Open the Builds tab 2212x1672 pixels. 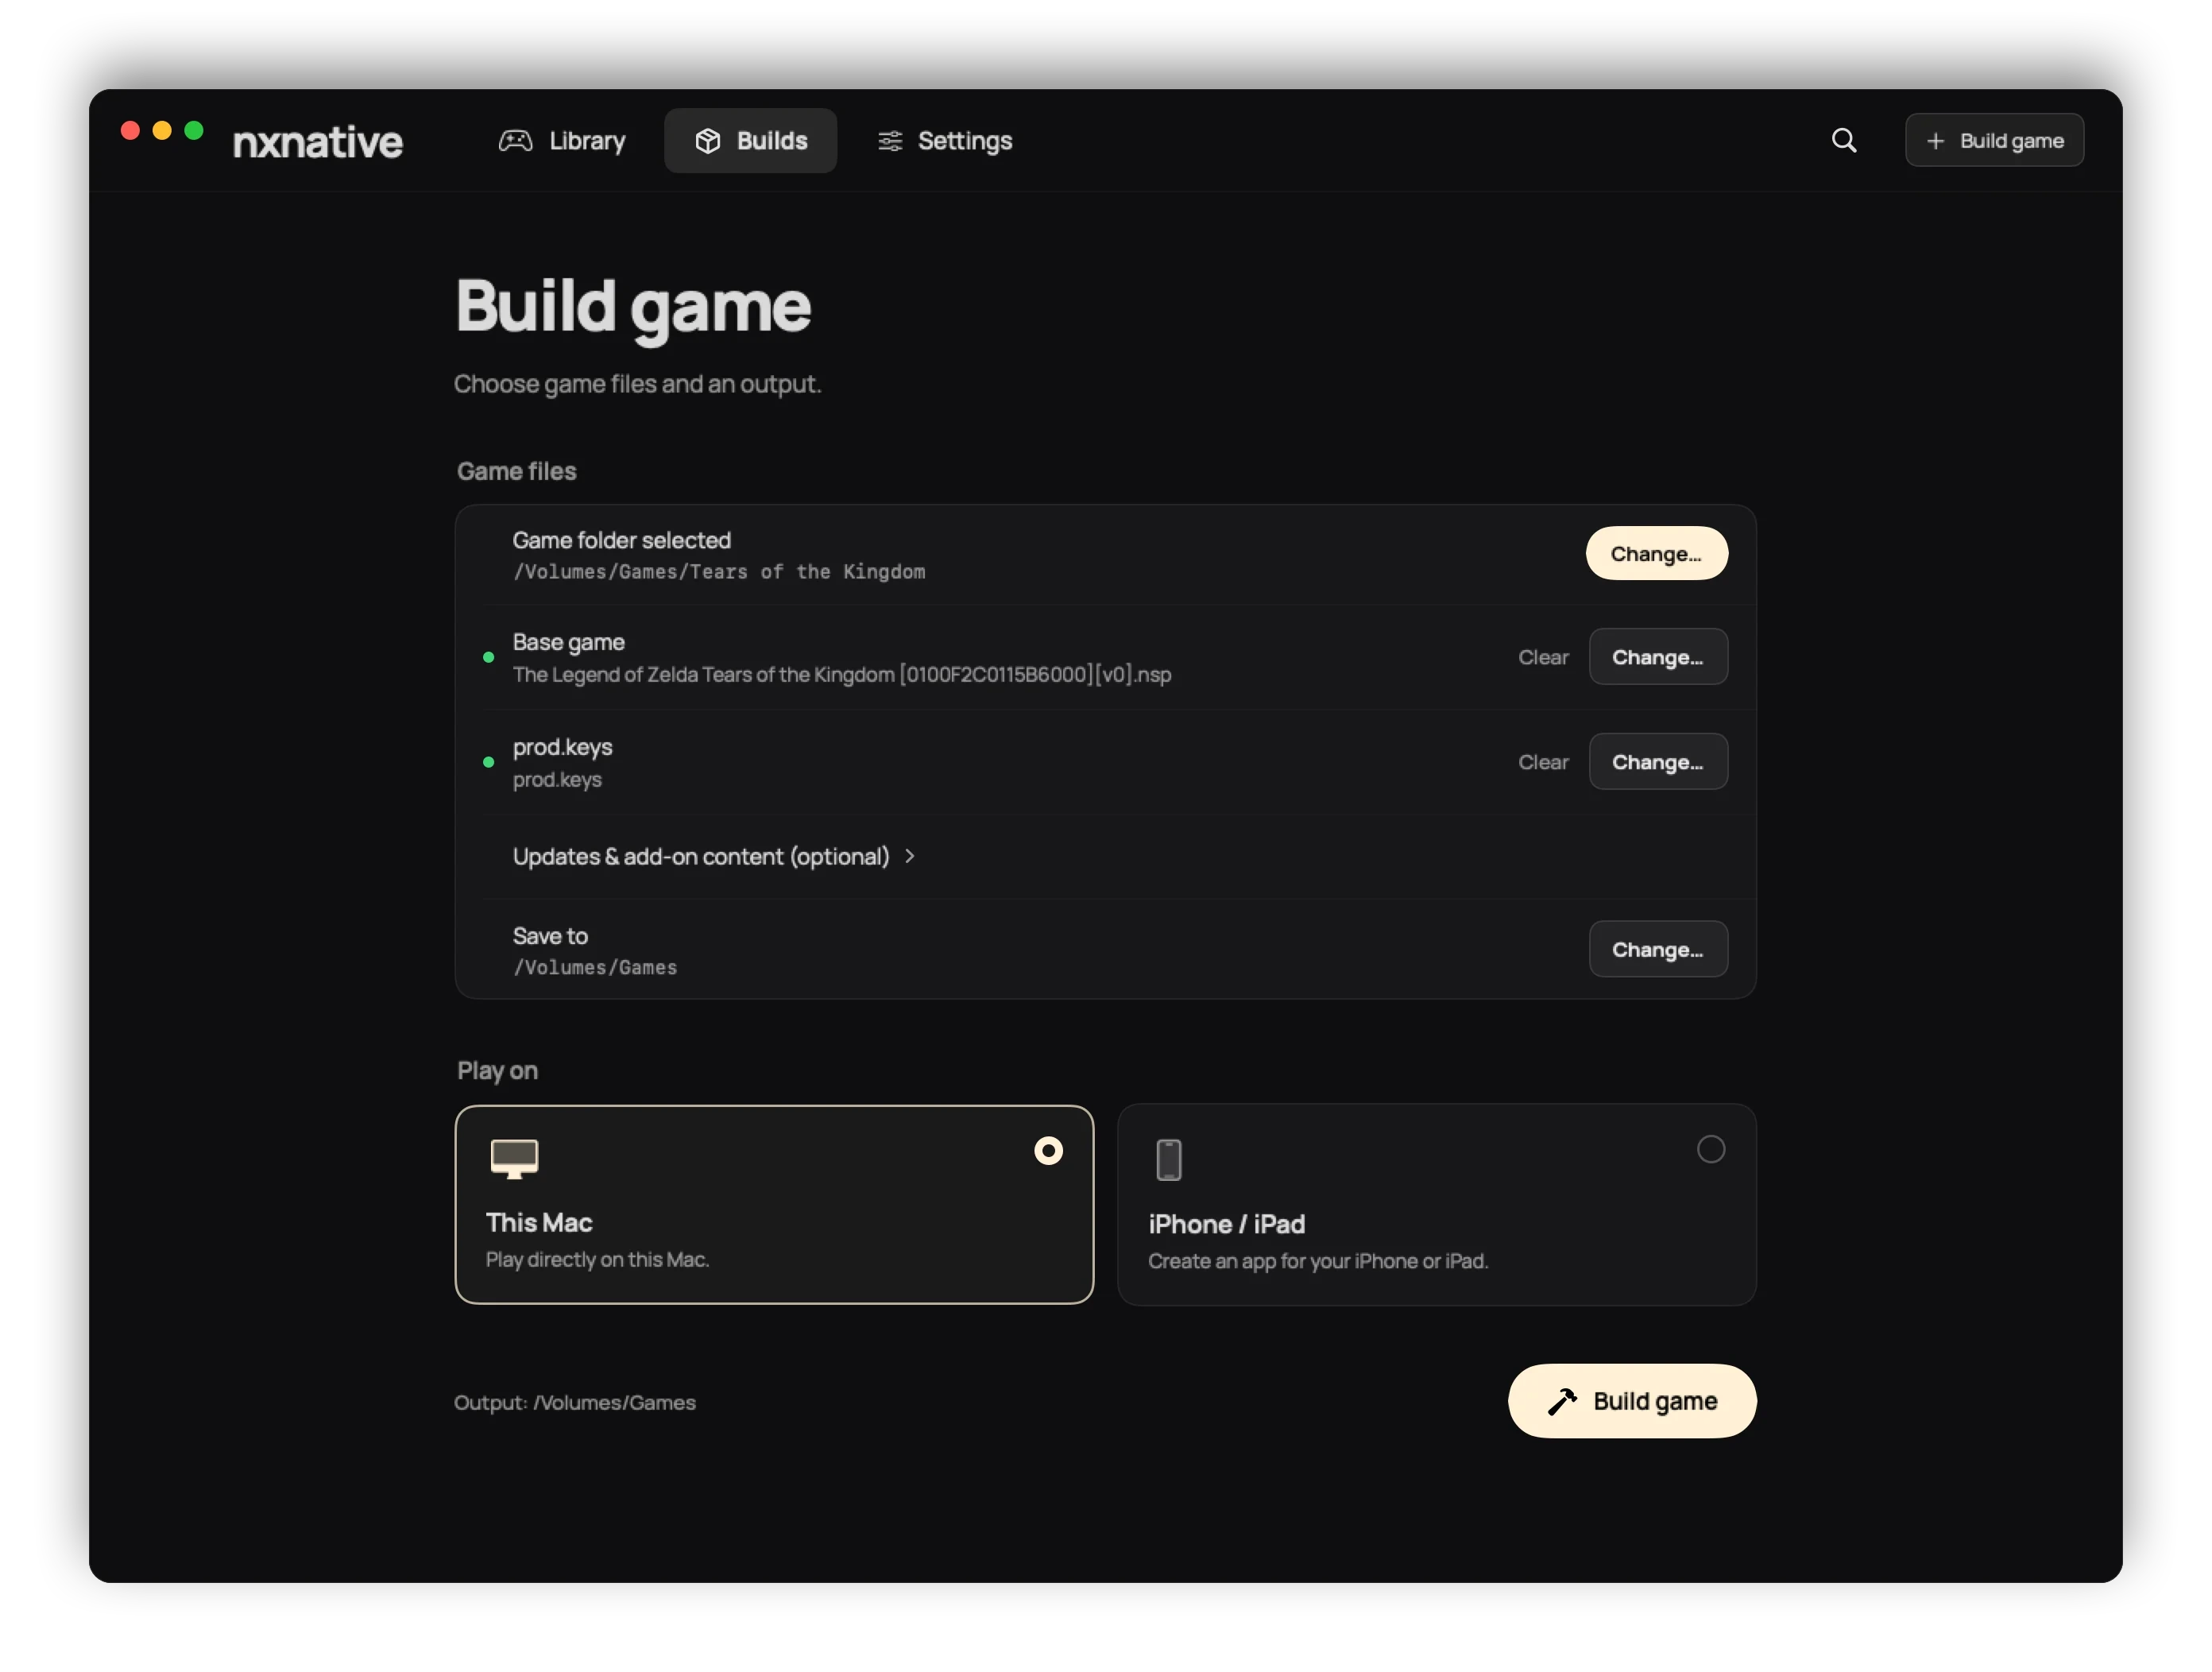click(x=750, y=141)
